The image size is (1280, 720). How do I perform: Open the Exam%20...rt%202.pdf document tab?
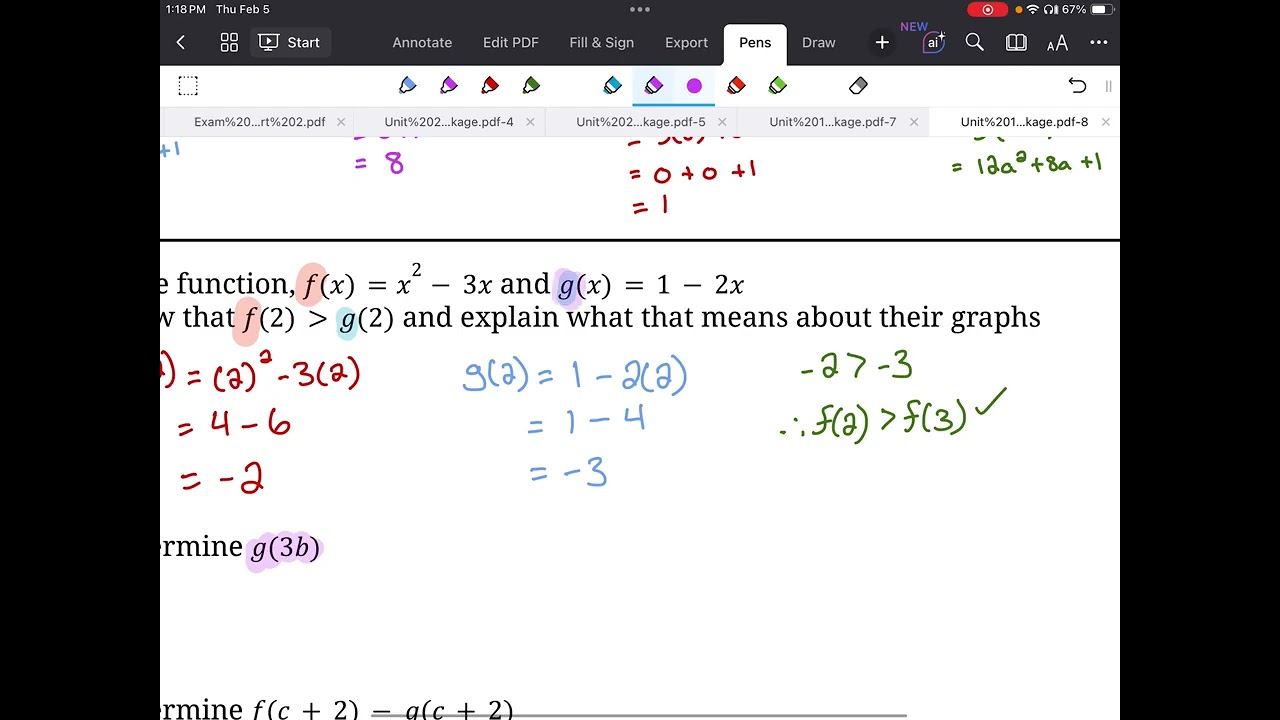[x=260, y=122]
